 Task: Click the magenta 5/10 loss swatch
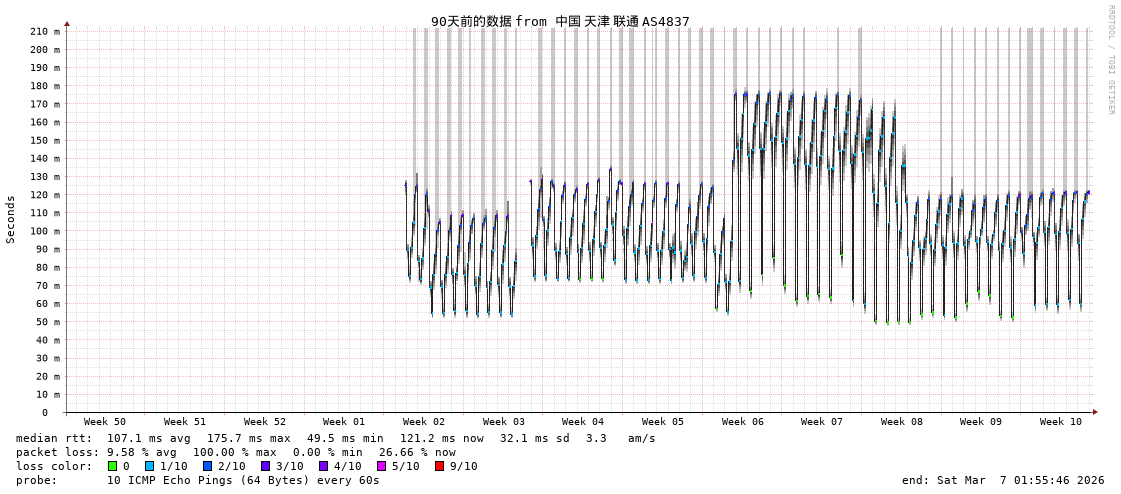tap(381, 466)
